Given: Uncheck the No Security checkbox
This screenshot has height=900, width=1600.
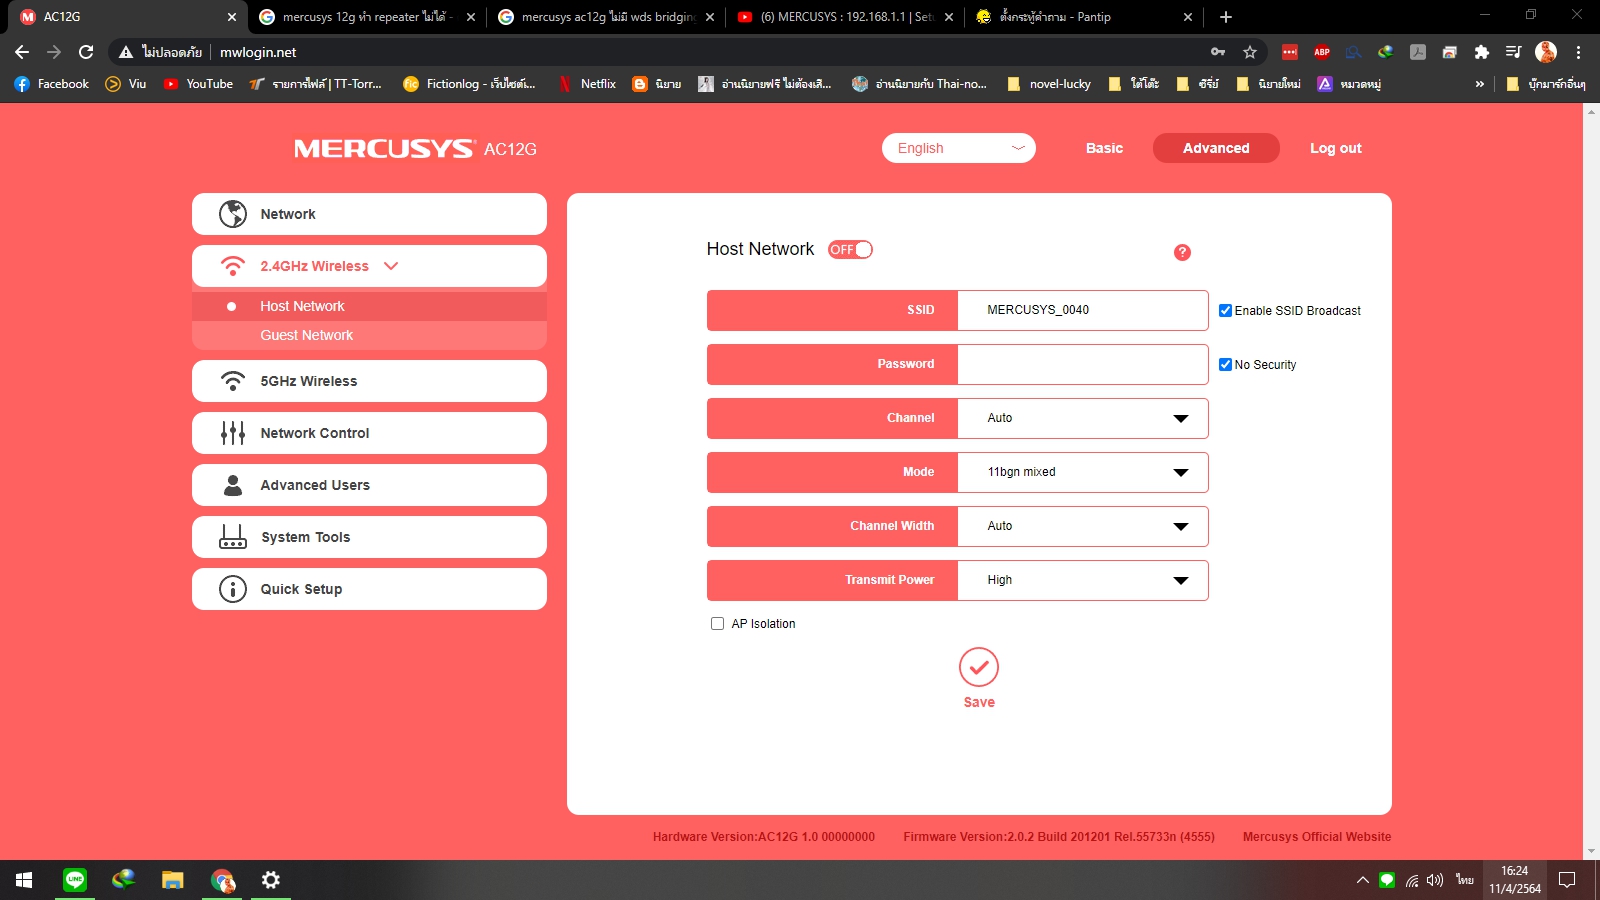Looking at the screenshot, I should (1225, 365).
